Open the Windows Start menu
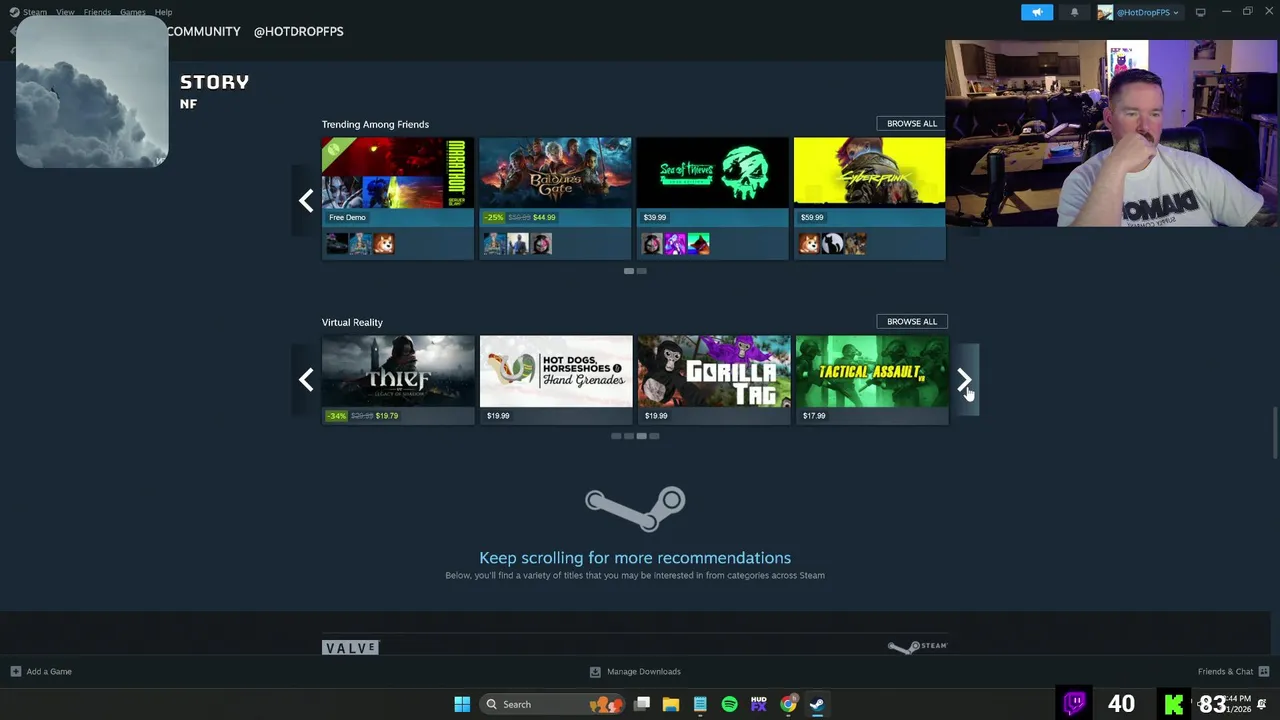 click(x=462, y=704)
